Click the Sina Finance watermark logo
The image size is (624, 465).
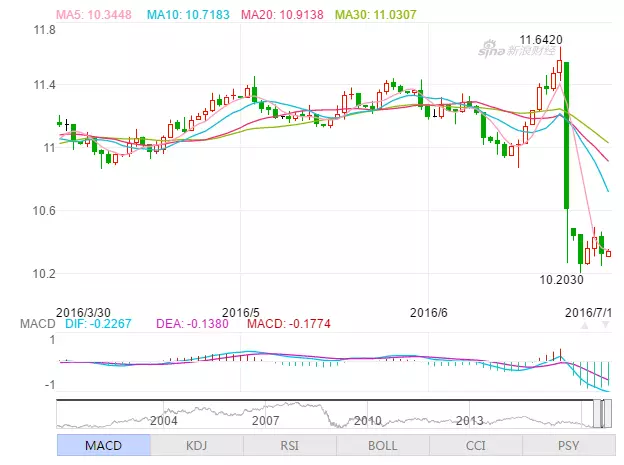point(512,49)
